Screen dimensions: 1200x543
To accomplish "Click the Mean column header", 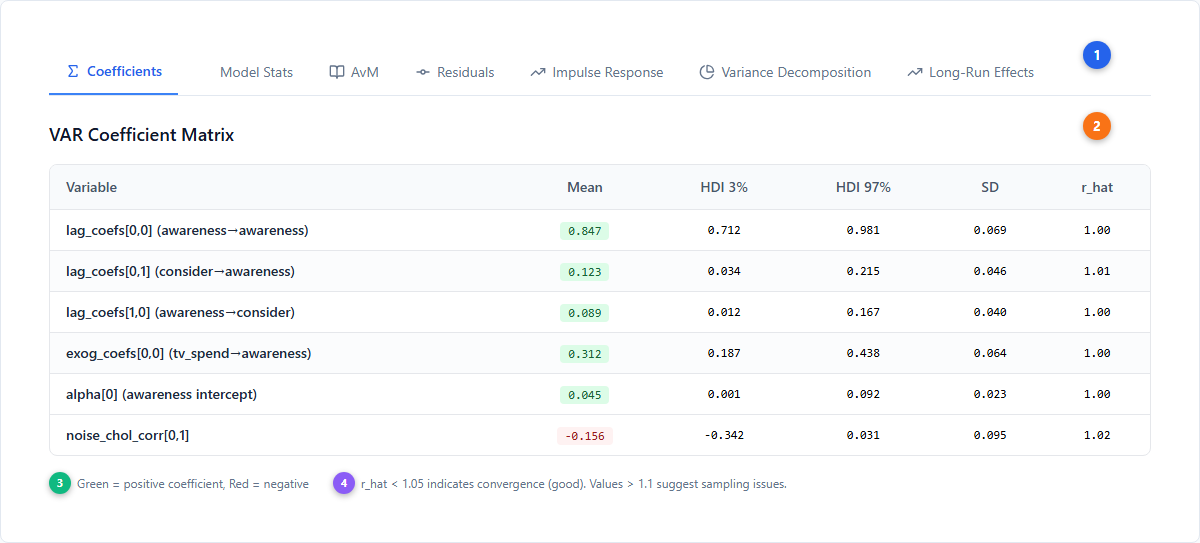I will pos(585,187).
